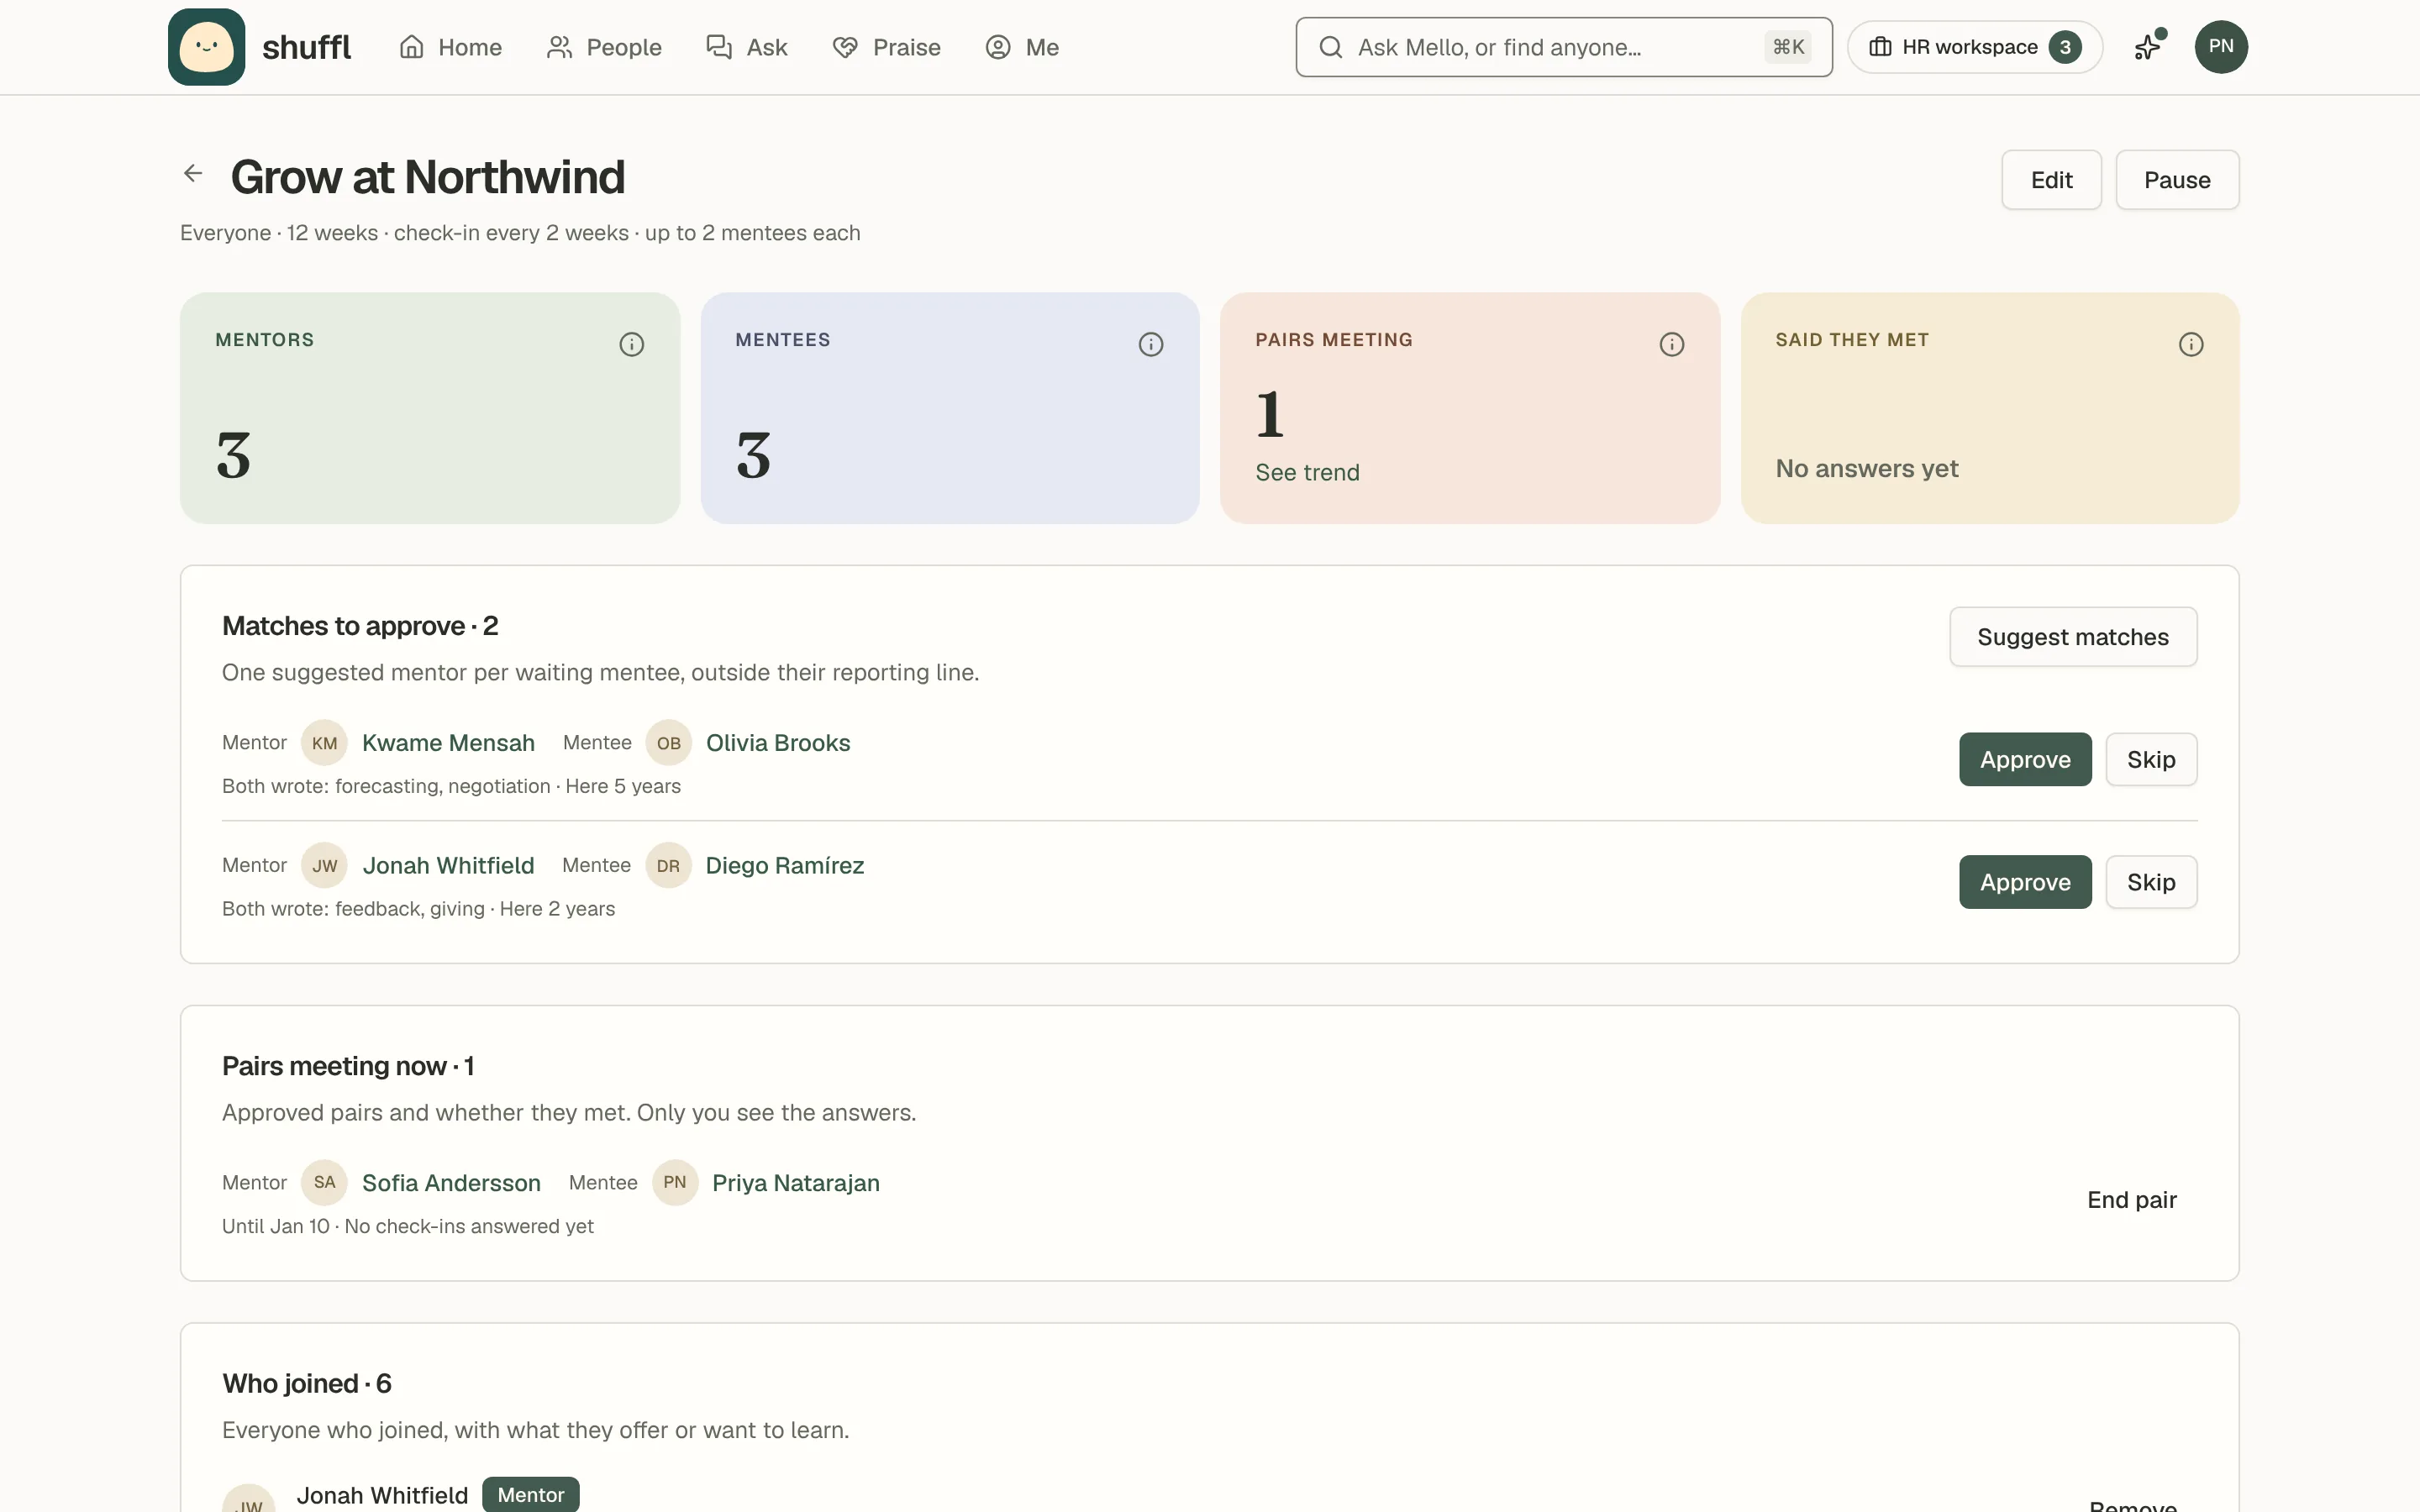Click the shuffl mascot logo icon
The image size is (2420, 1512).
click(206, 47)
